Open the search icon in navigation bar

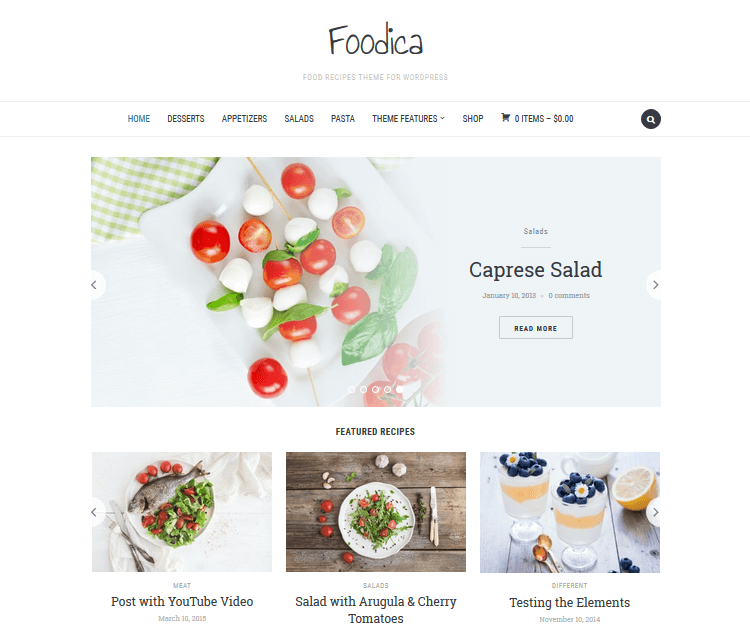click(651, 119)
